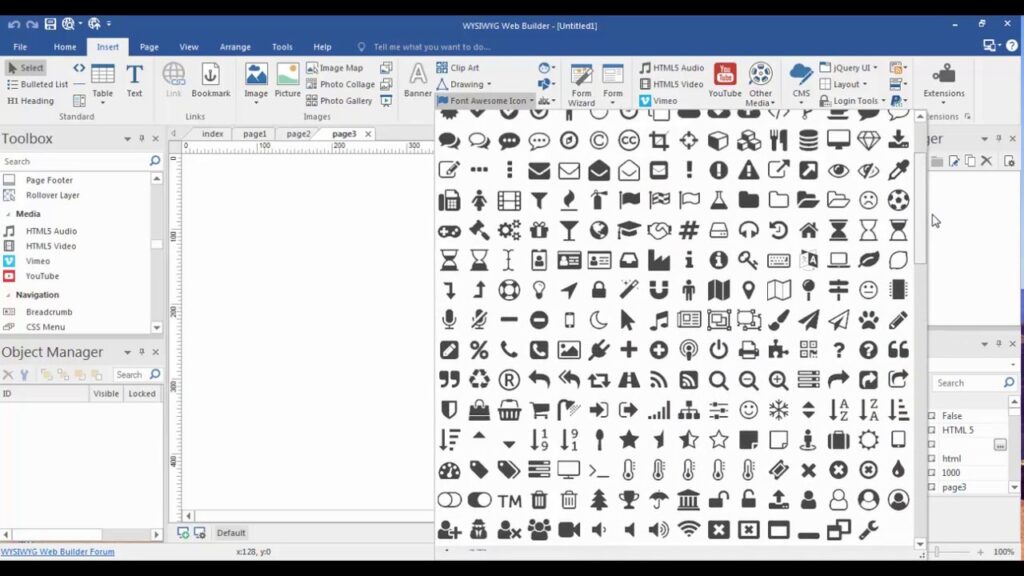This screenshot has height=576, width=1024.
Task: Select the graduation cap icon
Action: 629,230
